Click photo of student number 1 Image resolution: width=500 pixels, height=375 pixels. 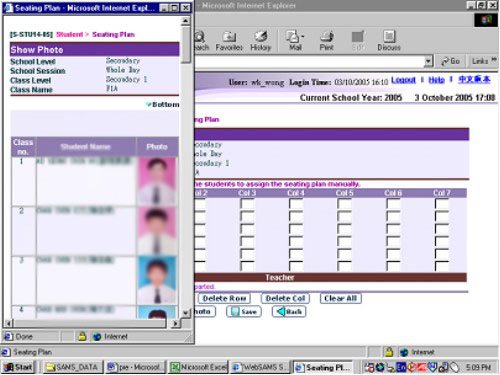click(157, 181)
